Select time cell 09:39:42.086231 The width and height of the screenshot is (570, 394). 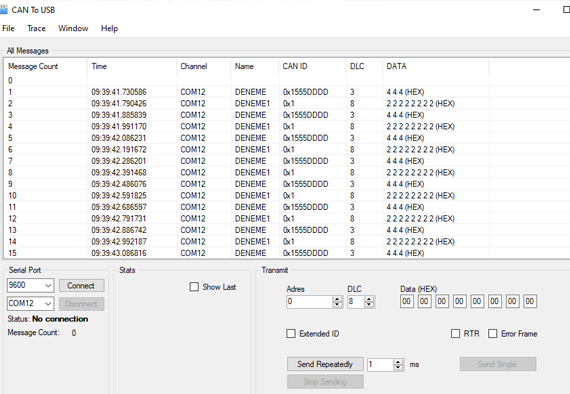tap(119, 138)
